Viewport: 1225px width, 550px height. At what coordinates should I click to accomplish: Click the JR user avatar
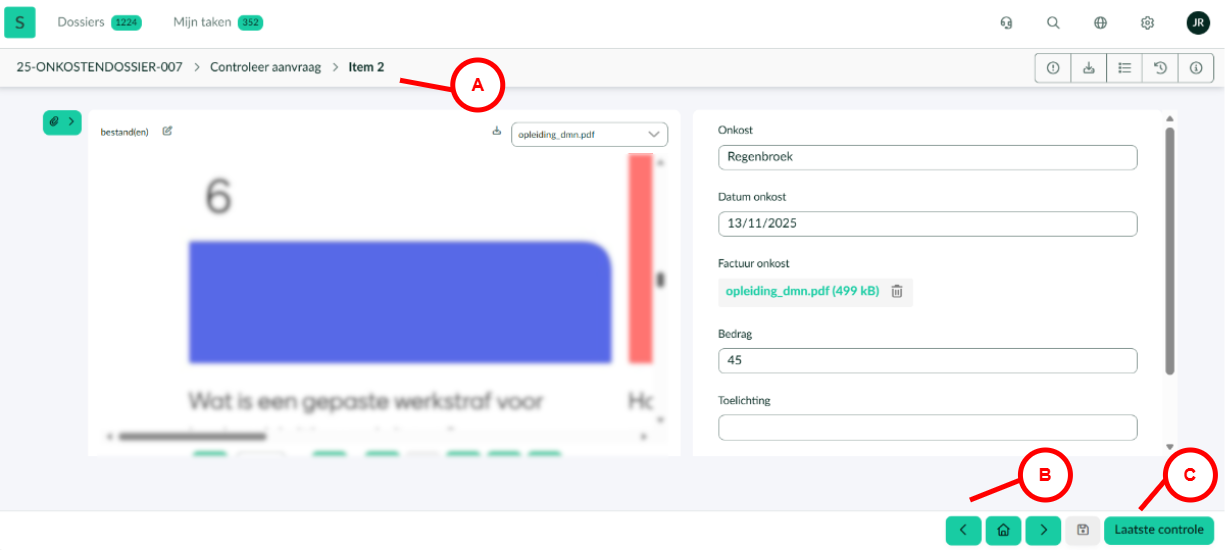coord(1197,23)
